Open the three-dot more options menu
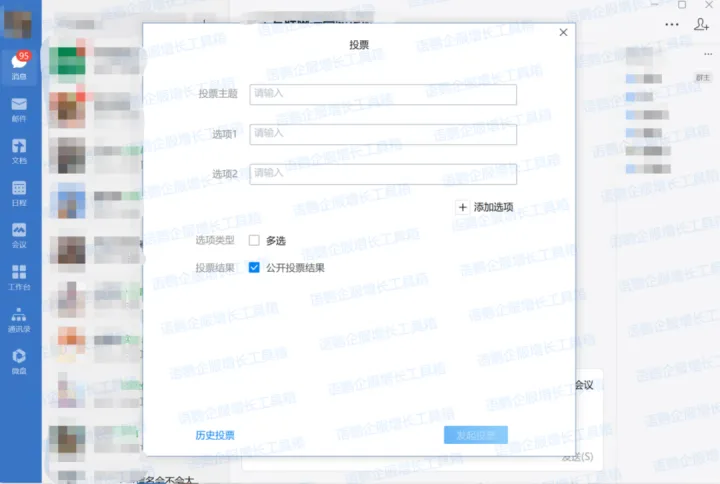Image resolution: width=720 pixels, height=484 pixels. [670, 24]
